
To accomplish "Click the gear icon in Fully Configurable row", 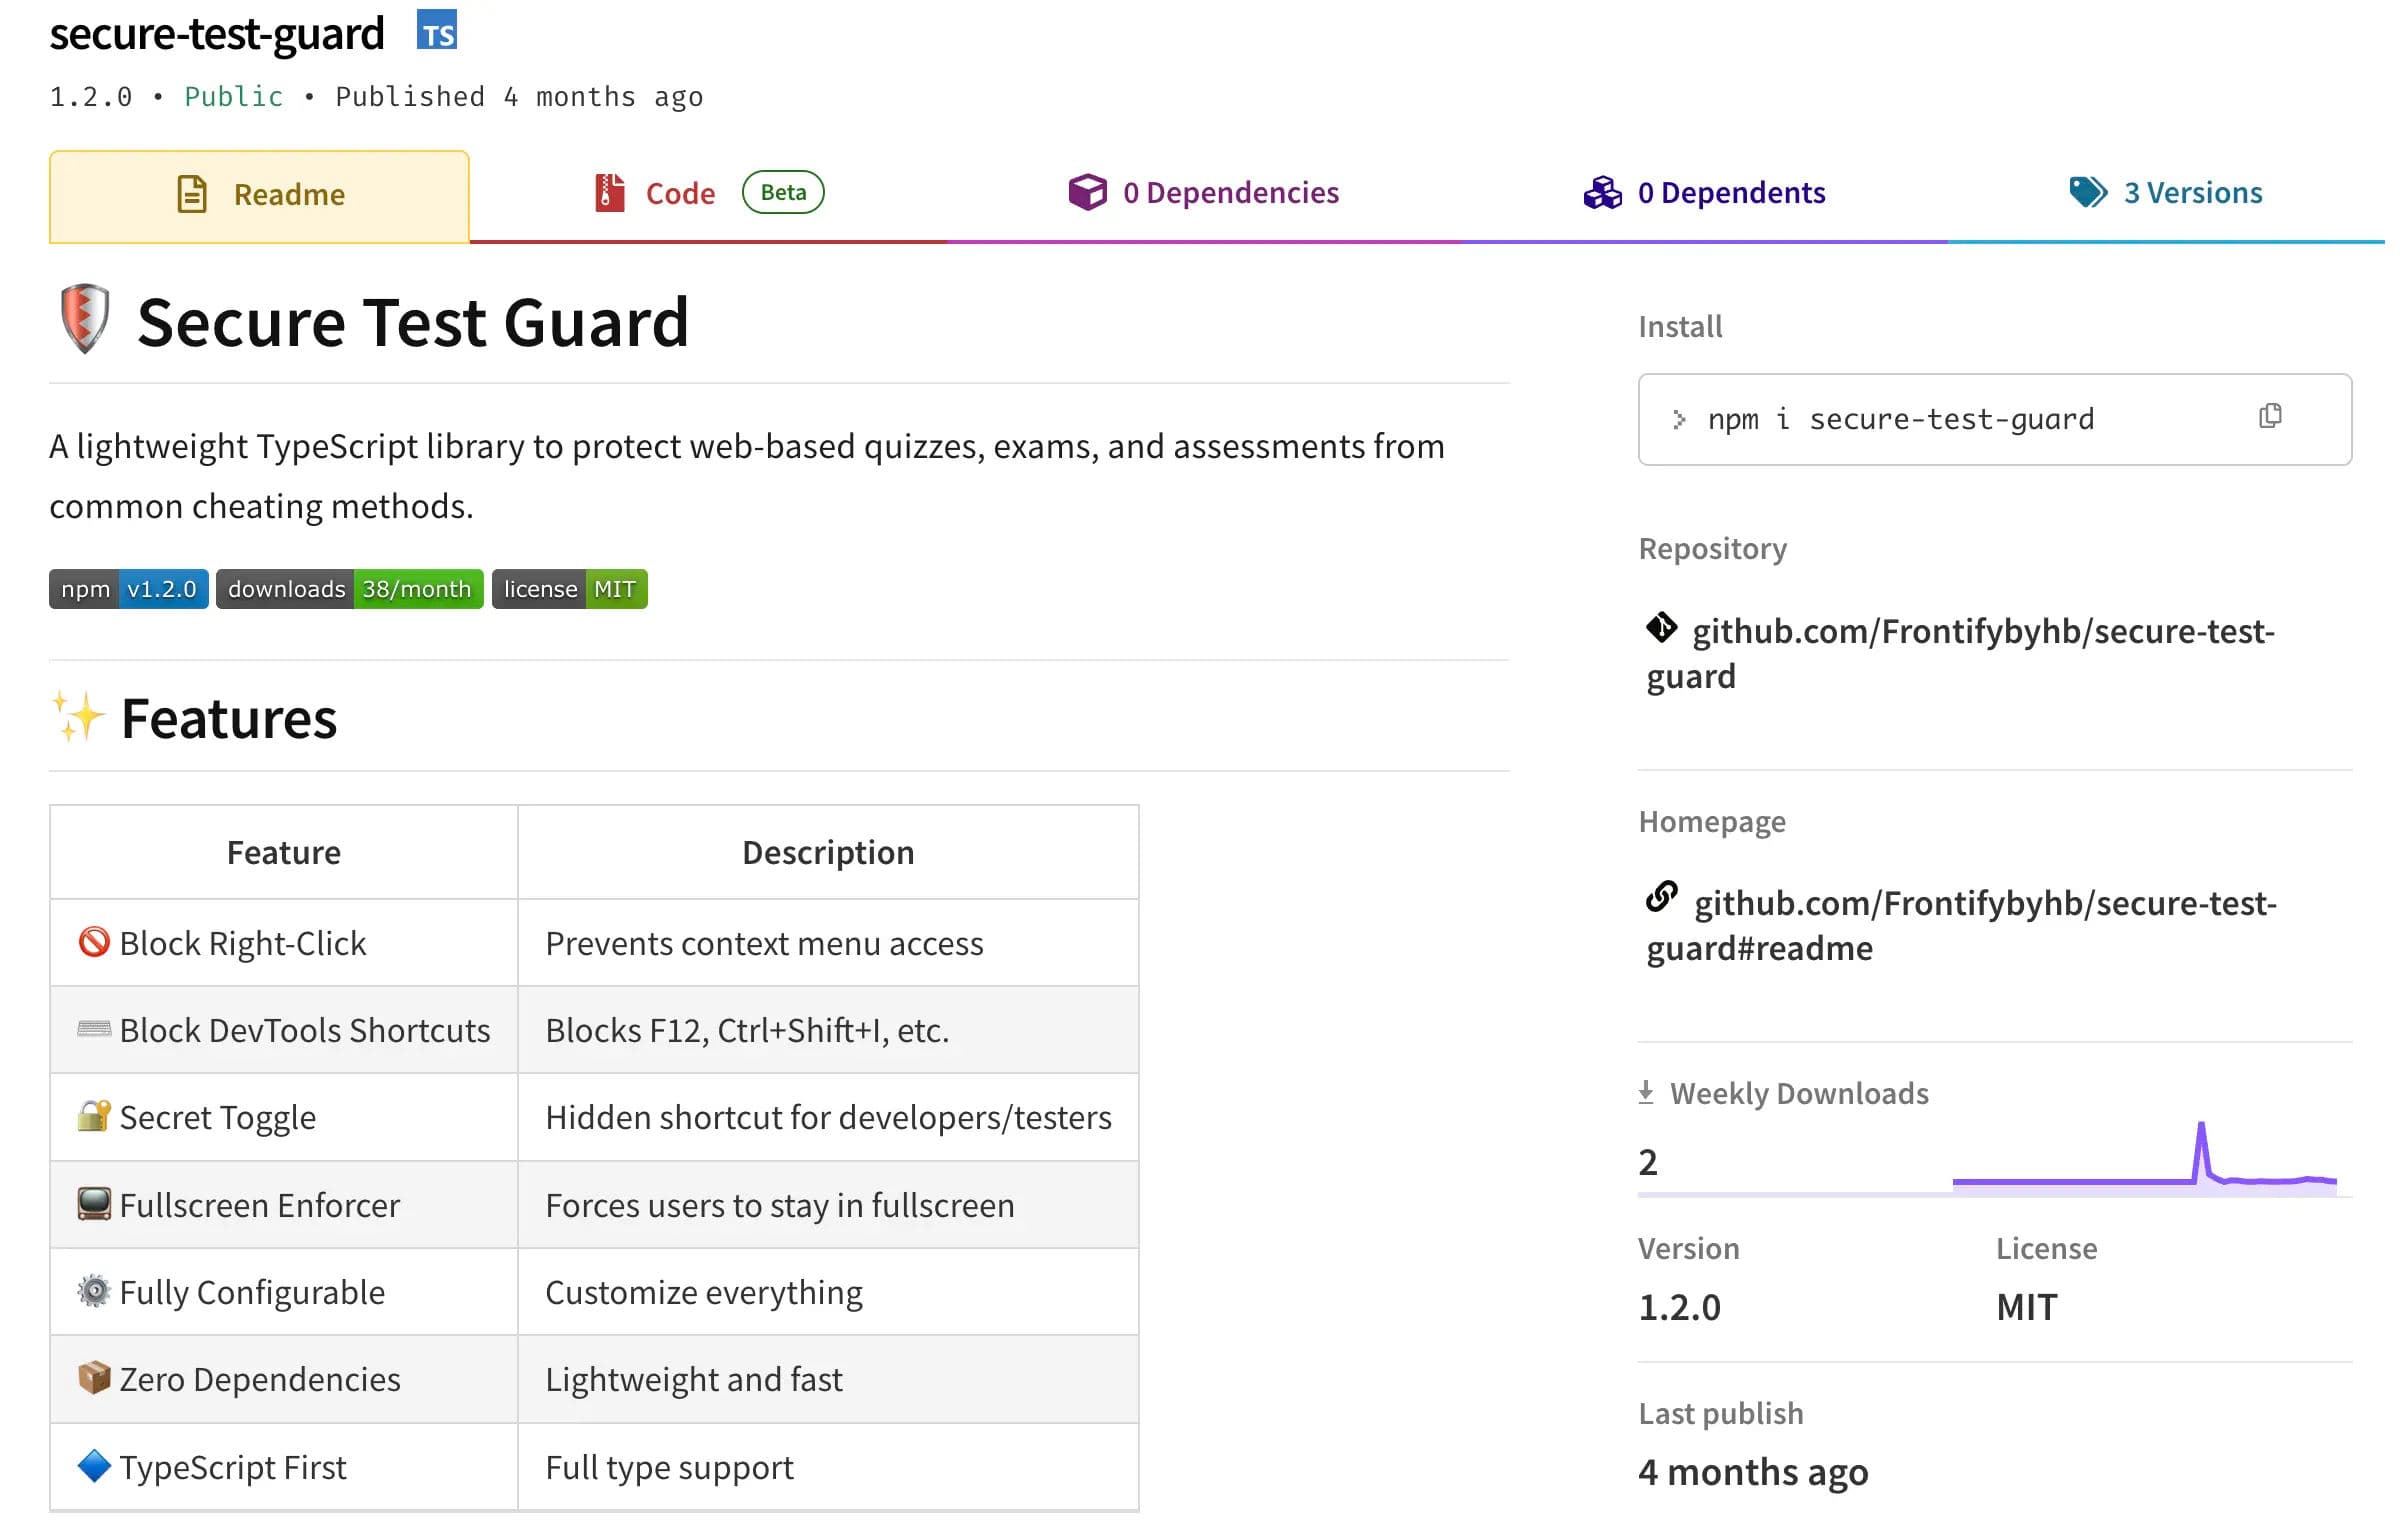I will 94,1291.
